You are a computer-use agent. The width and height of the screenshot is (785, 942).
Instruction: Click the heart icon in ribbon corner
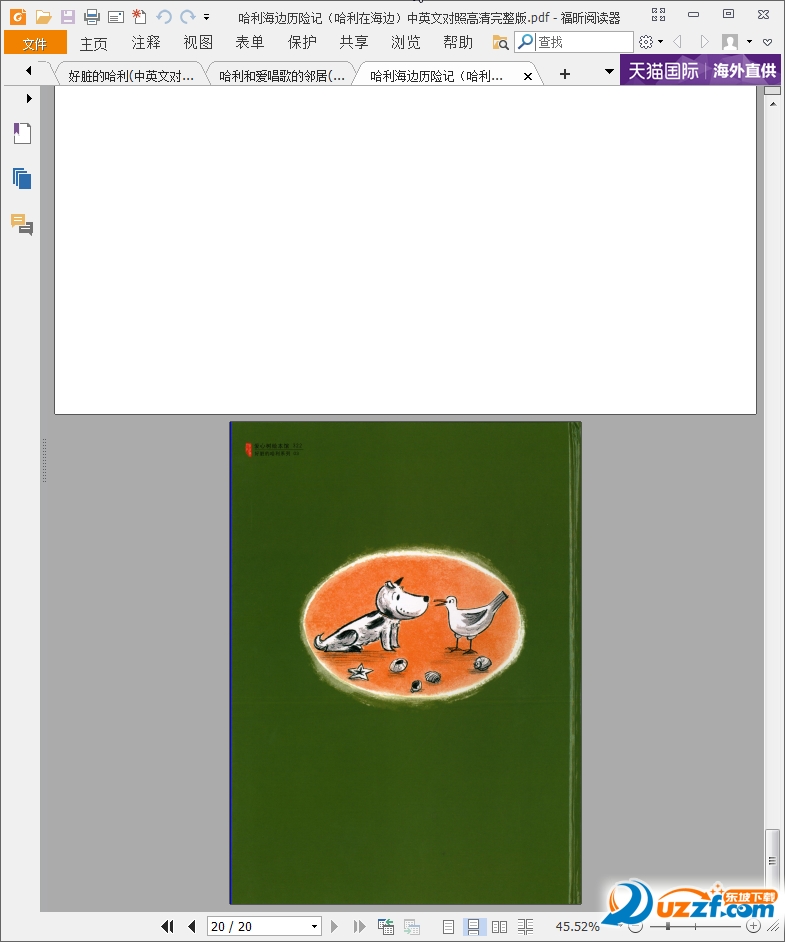[x=768, y=42]
